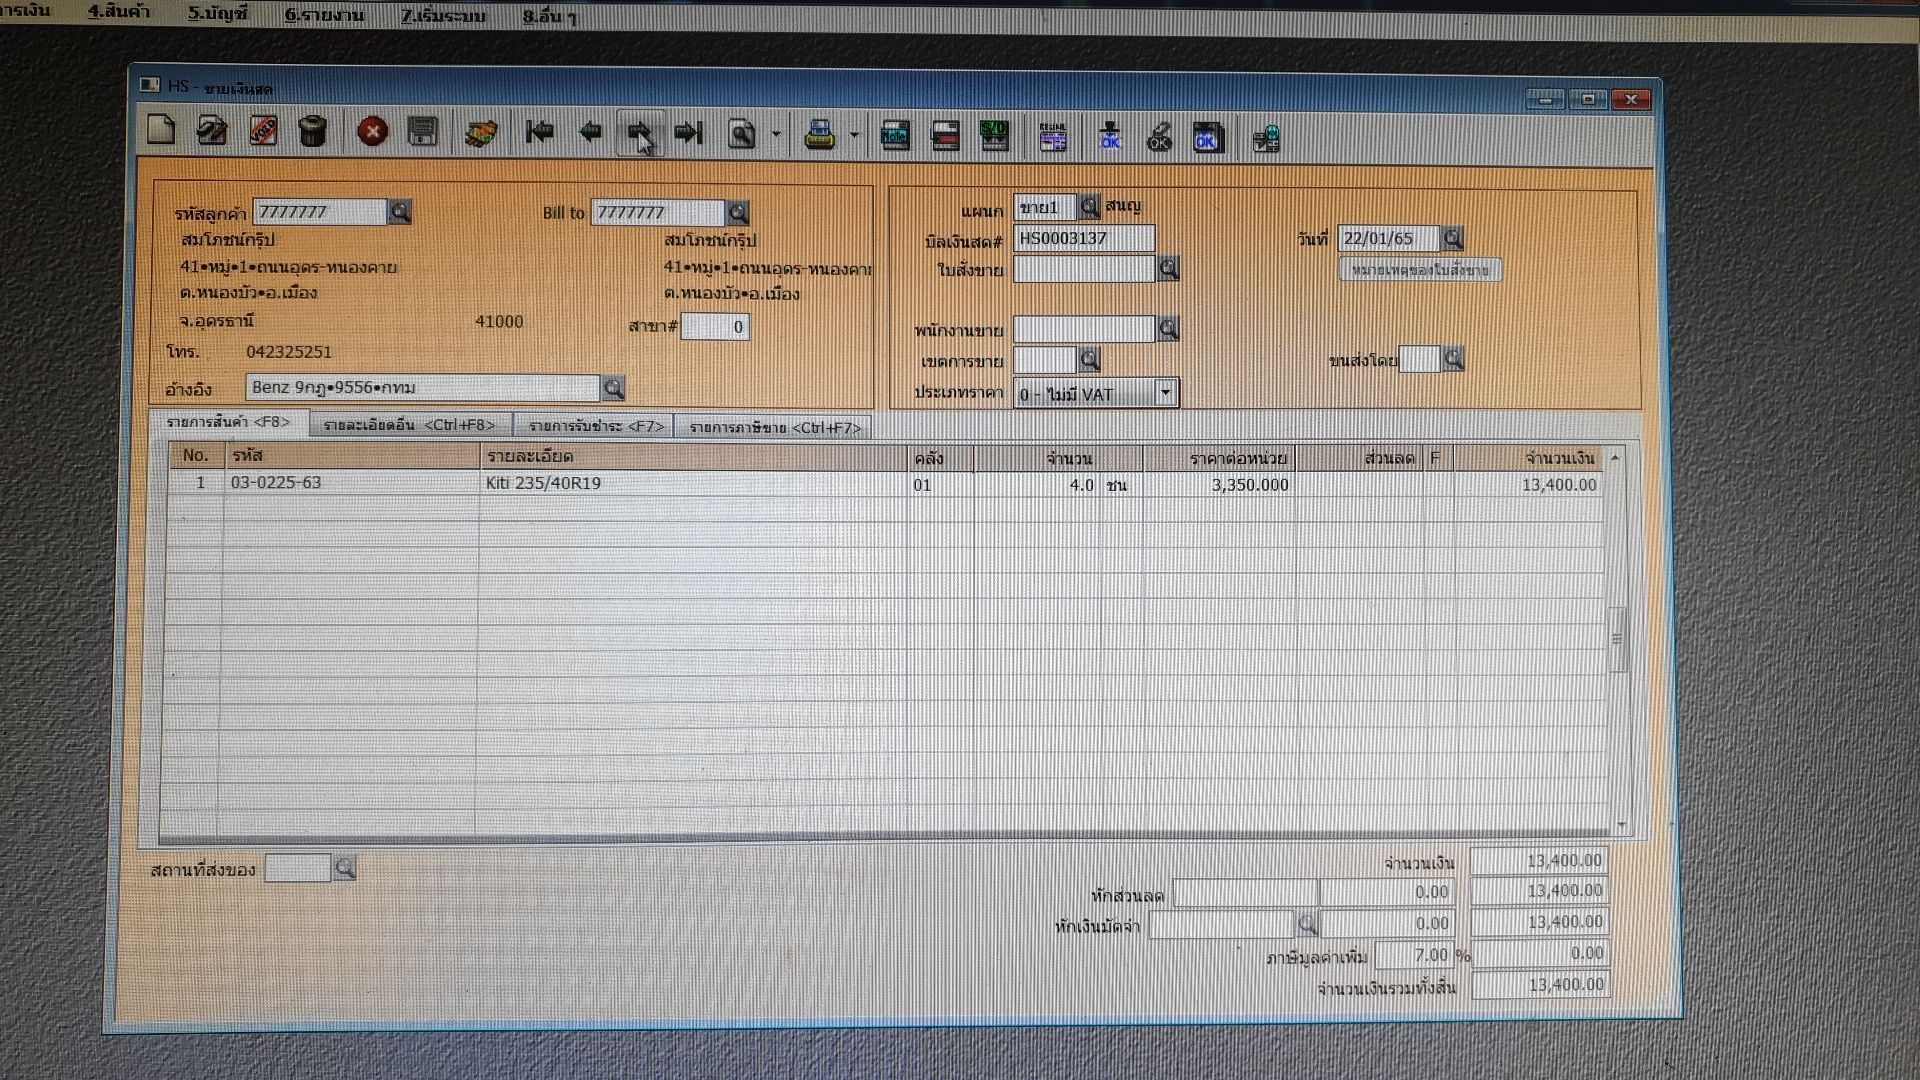The width and height of the screenshot is (1920, 1080).
Task: Go to the first record arrow
Action: (540, 132)
